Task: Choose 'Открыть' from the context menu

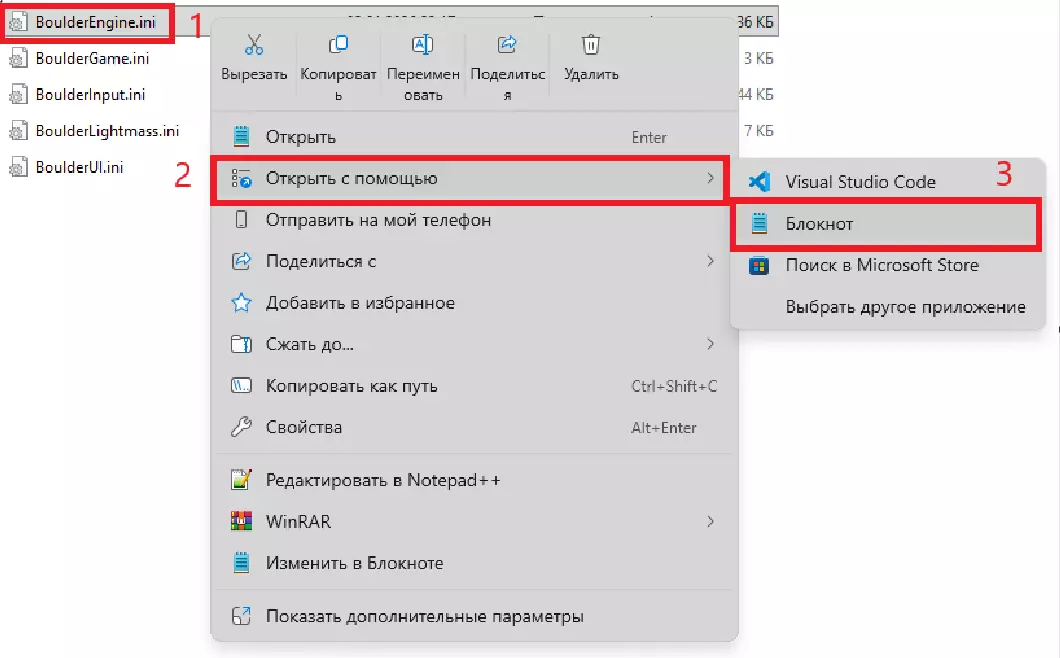Action: (x=300, y=137)
